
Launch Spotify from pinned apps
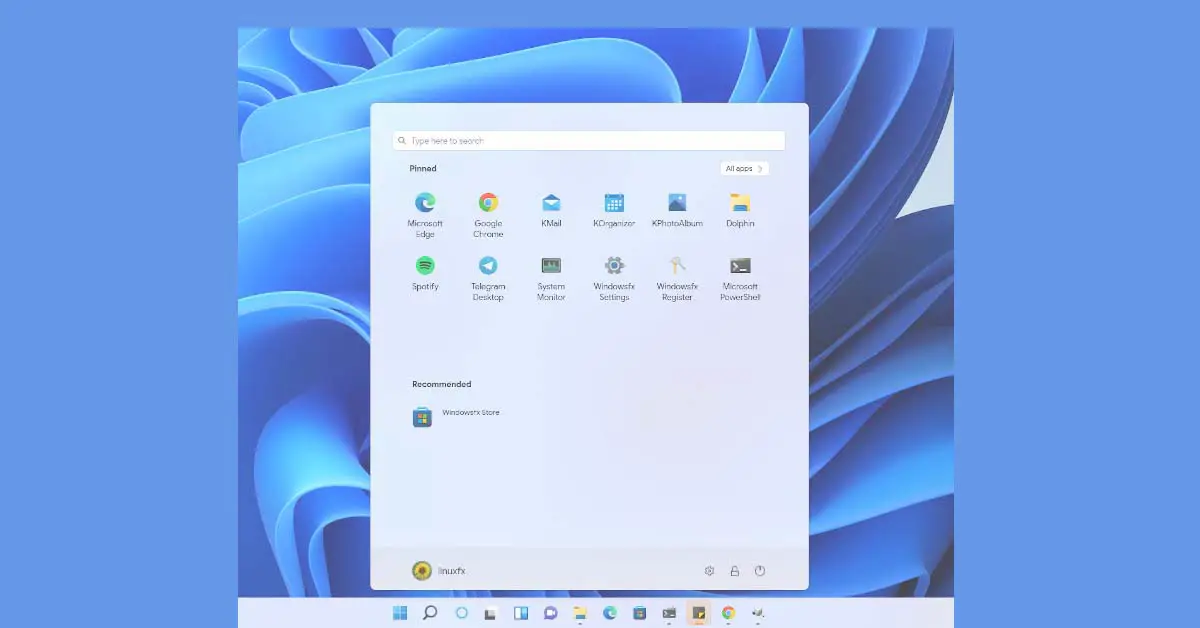pyautogui.click(x=425, y=273)
